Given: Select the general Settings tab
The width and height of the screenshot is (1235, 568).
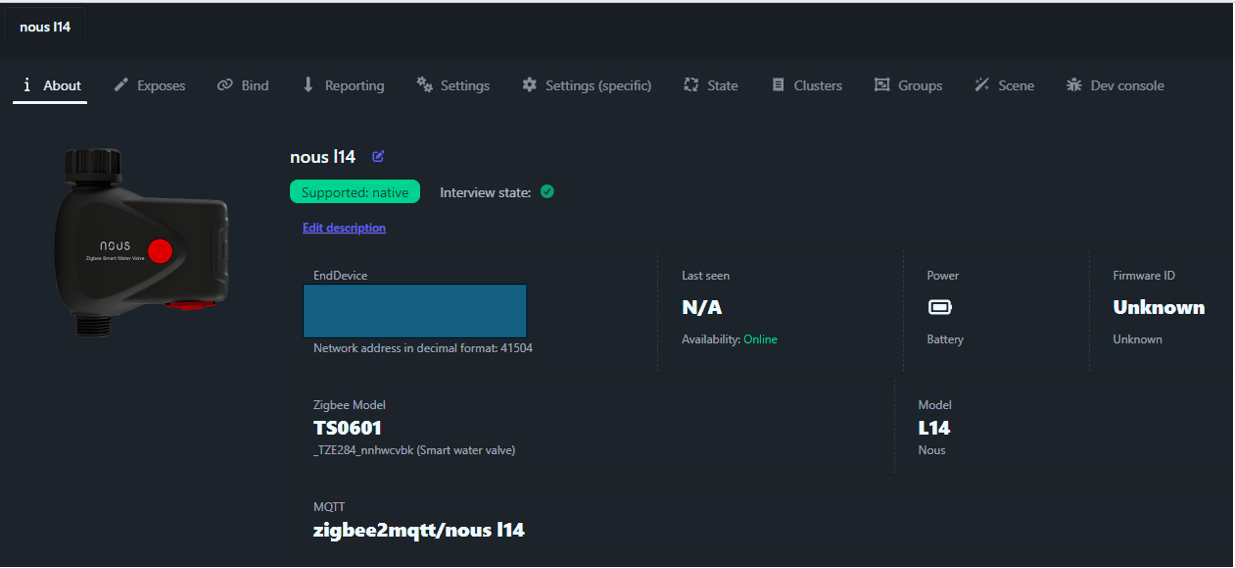Looking at the screenshot, I should point(453,85).
